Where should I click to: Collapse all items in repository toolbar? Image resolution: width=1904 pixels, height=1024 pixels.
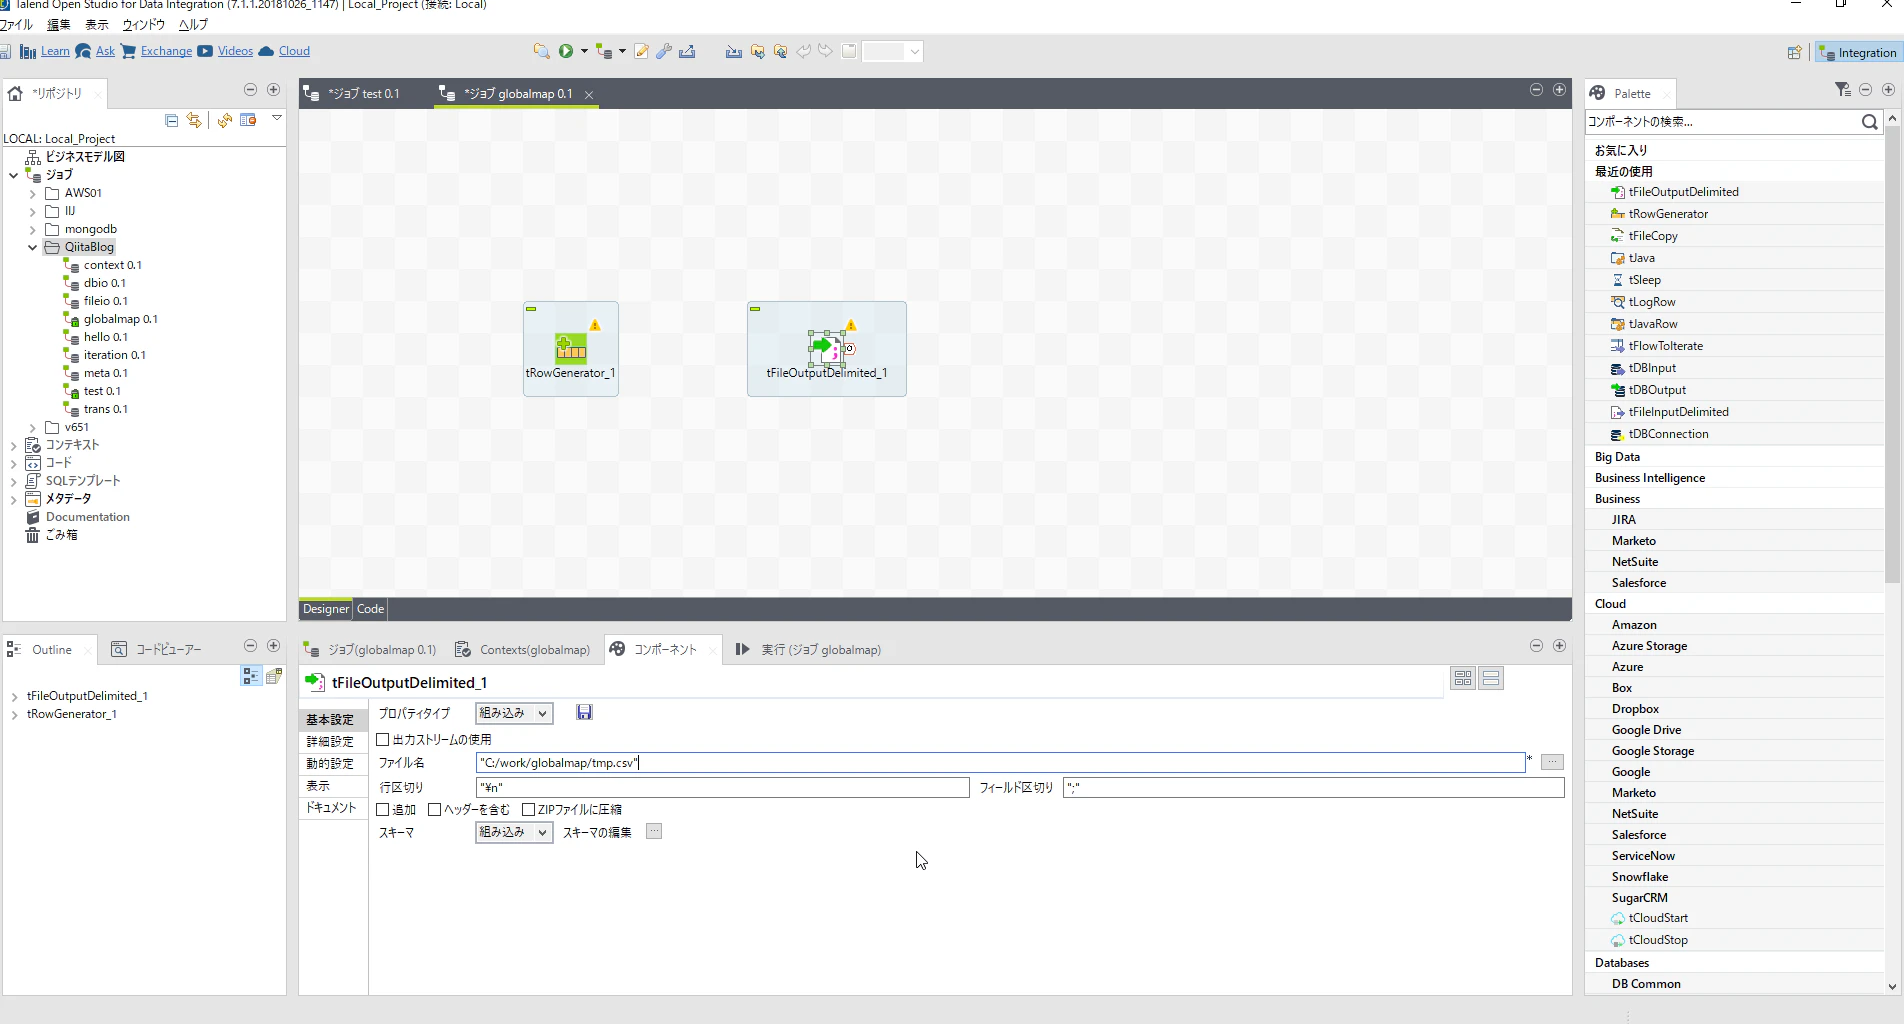[x=171, y=120]
